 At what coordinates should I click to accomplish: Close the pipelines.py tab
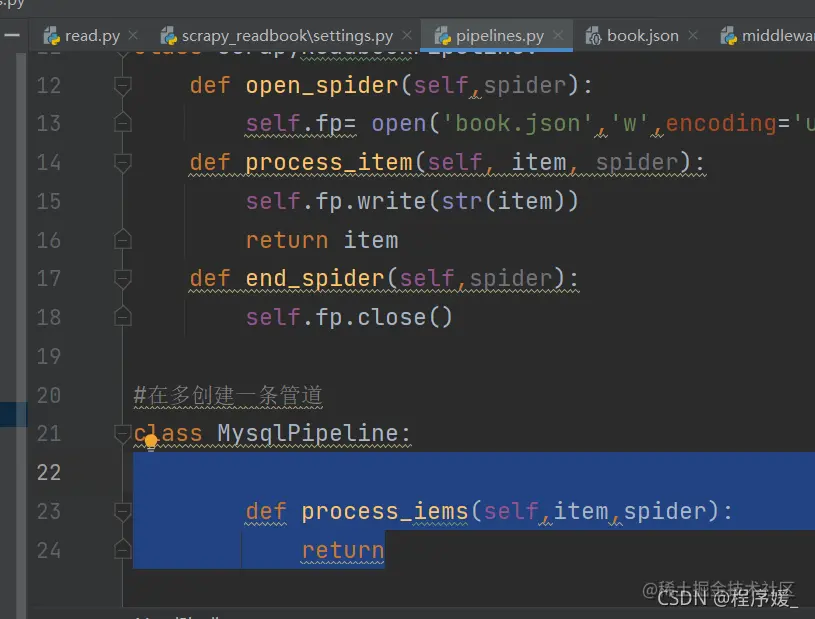[x=558, y=35]
